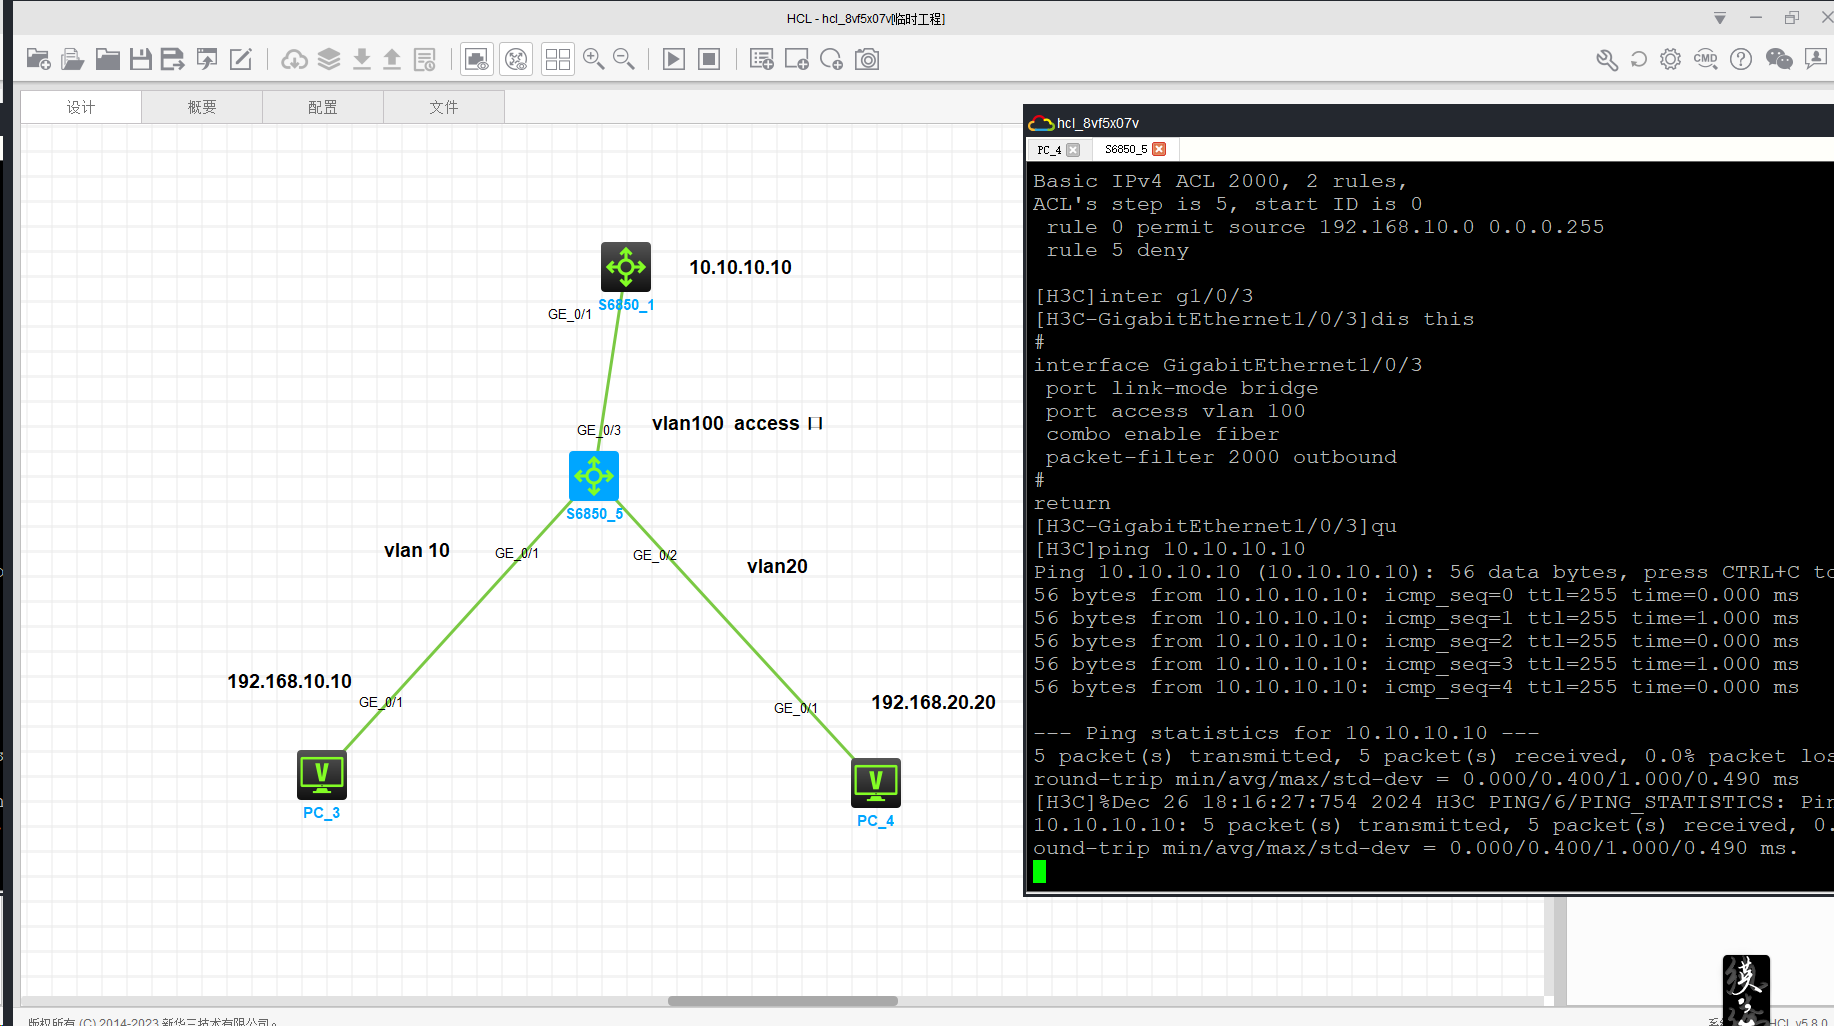Viewport: 1834px width, 1026px height.
Task: Toggle the topology overview eye button
Action: pyautogui.click(x=516, y=60)
